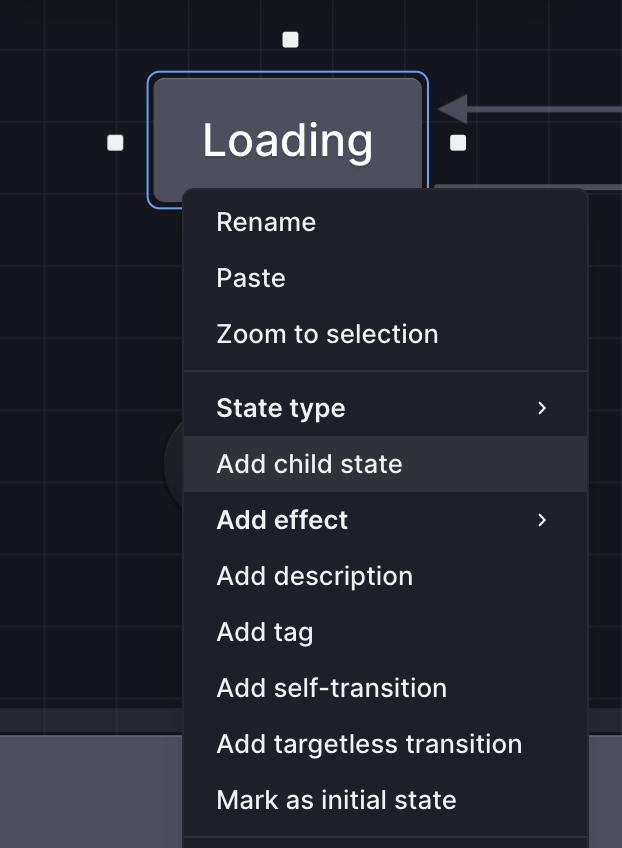
Task: Choose Add description
Action: 314,576
